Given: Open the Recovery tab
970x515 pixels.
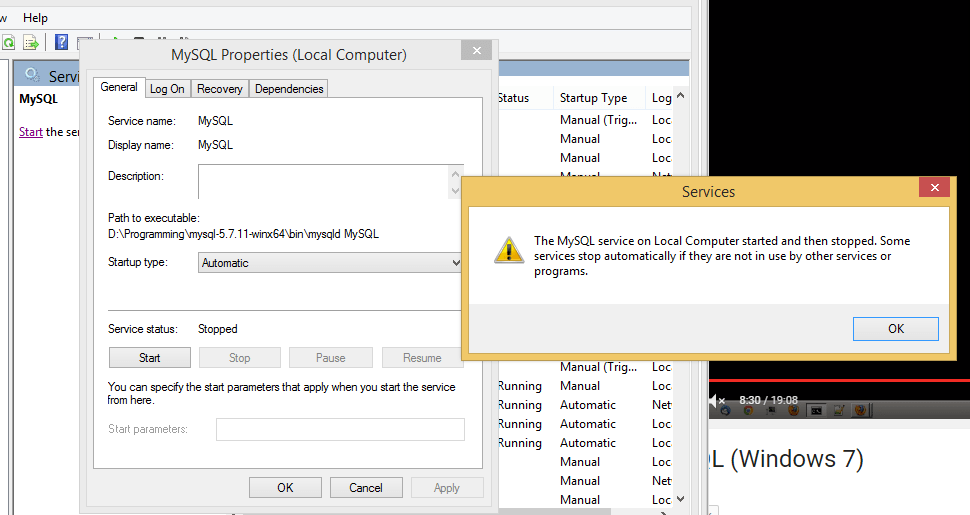Looking at the screenshot, I should (220, 89).
